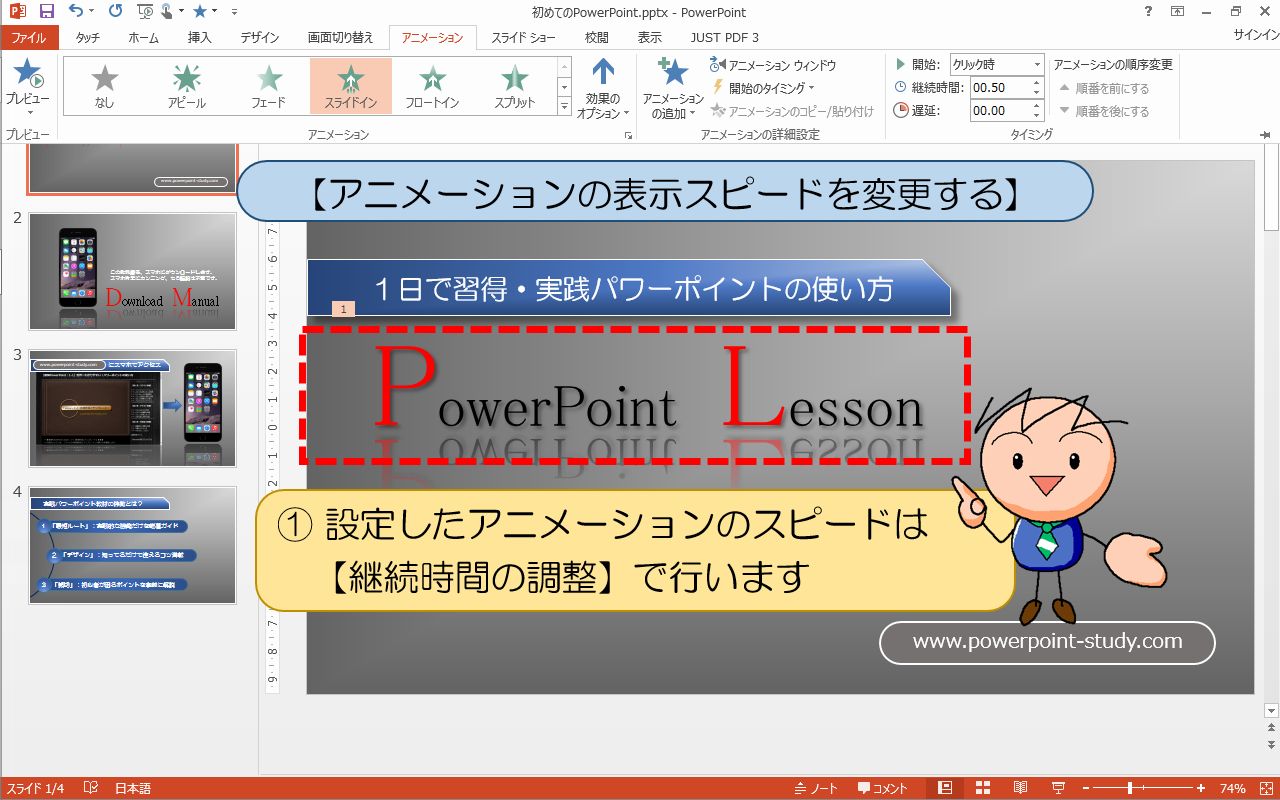
Task: Select slide 3 thumbnail
Action: click(133, 408)
